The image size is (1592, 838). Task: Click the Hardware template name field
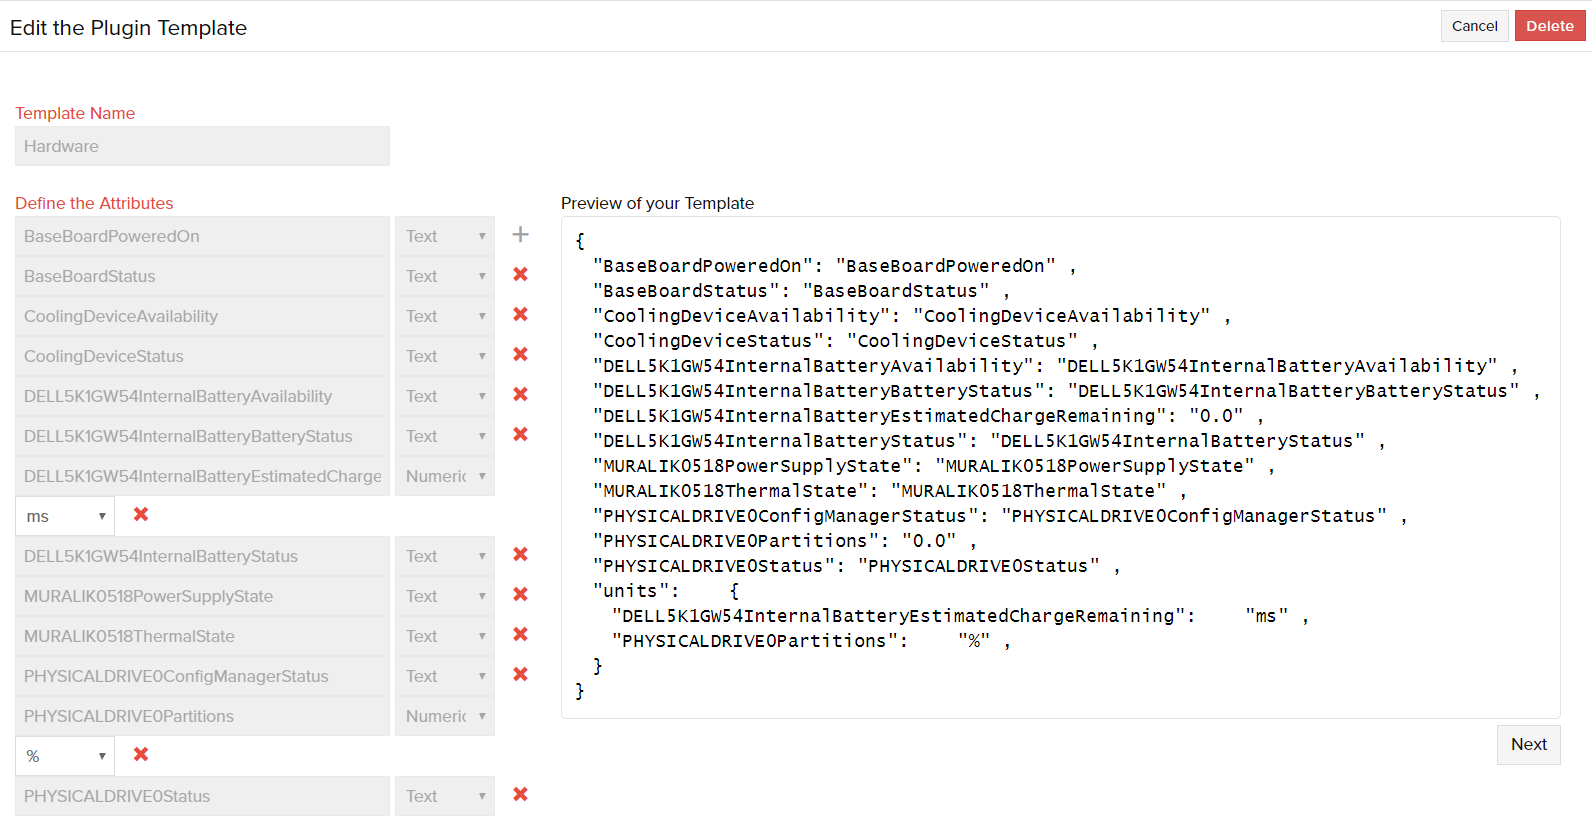click(x=202, y=146)
